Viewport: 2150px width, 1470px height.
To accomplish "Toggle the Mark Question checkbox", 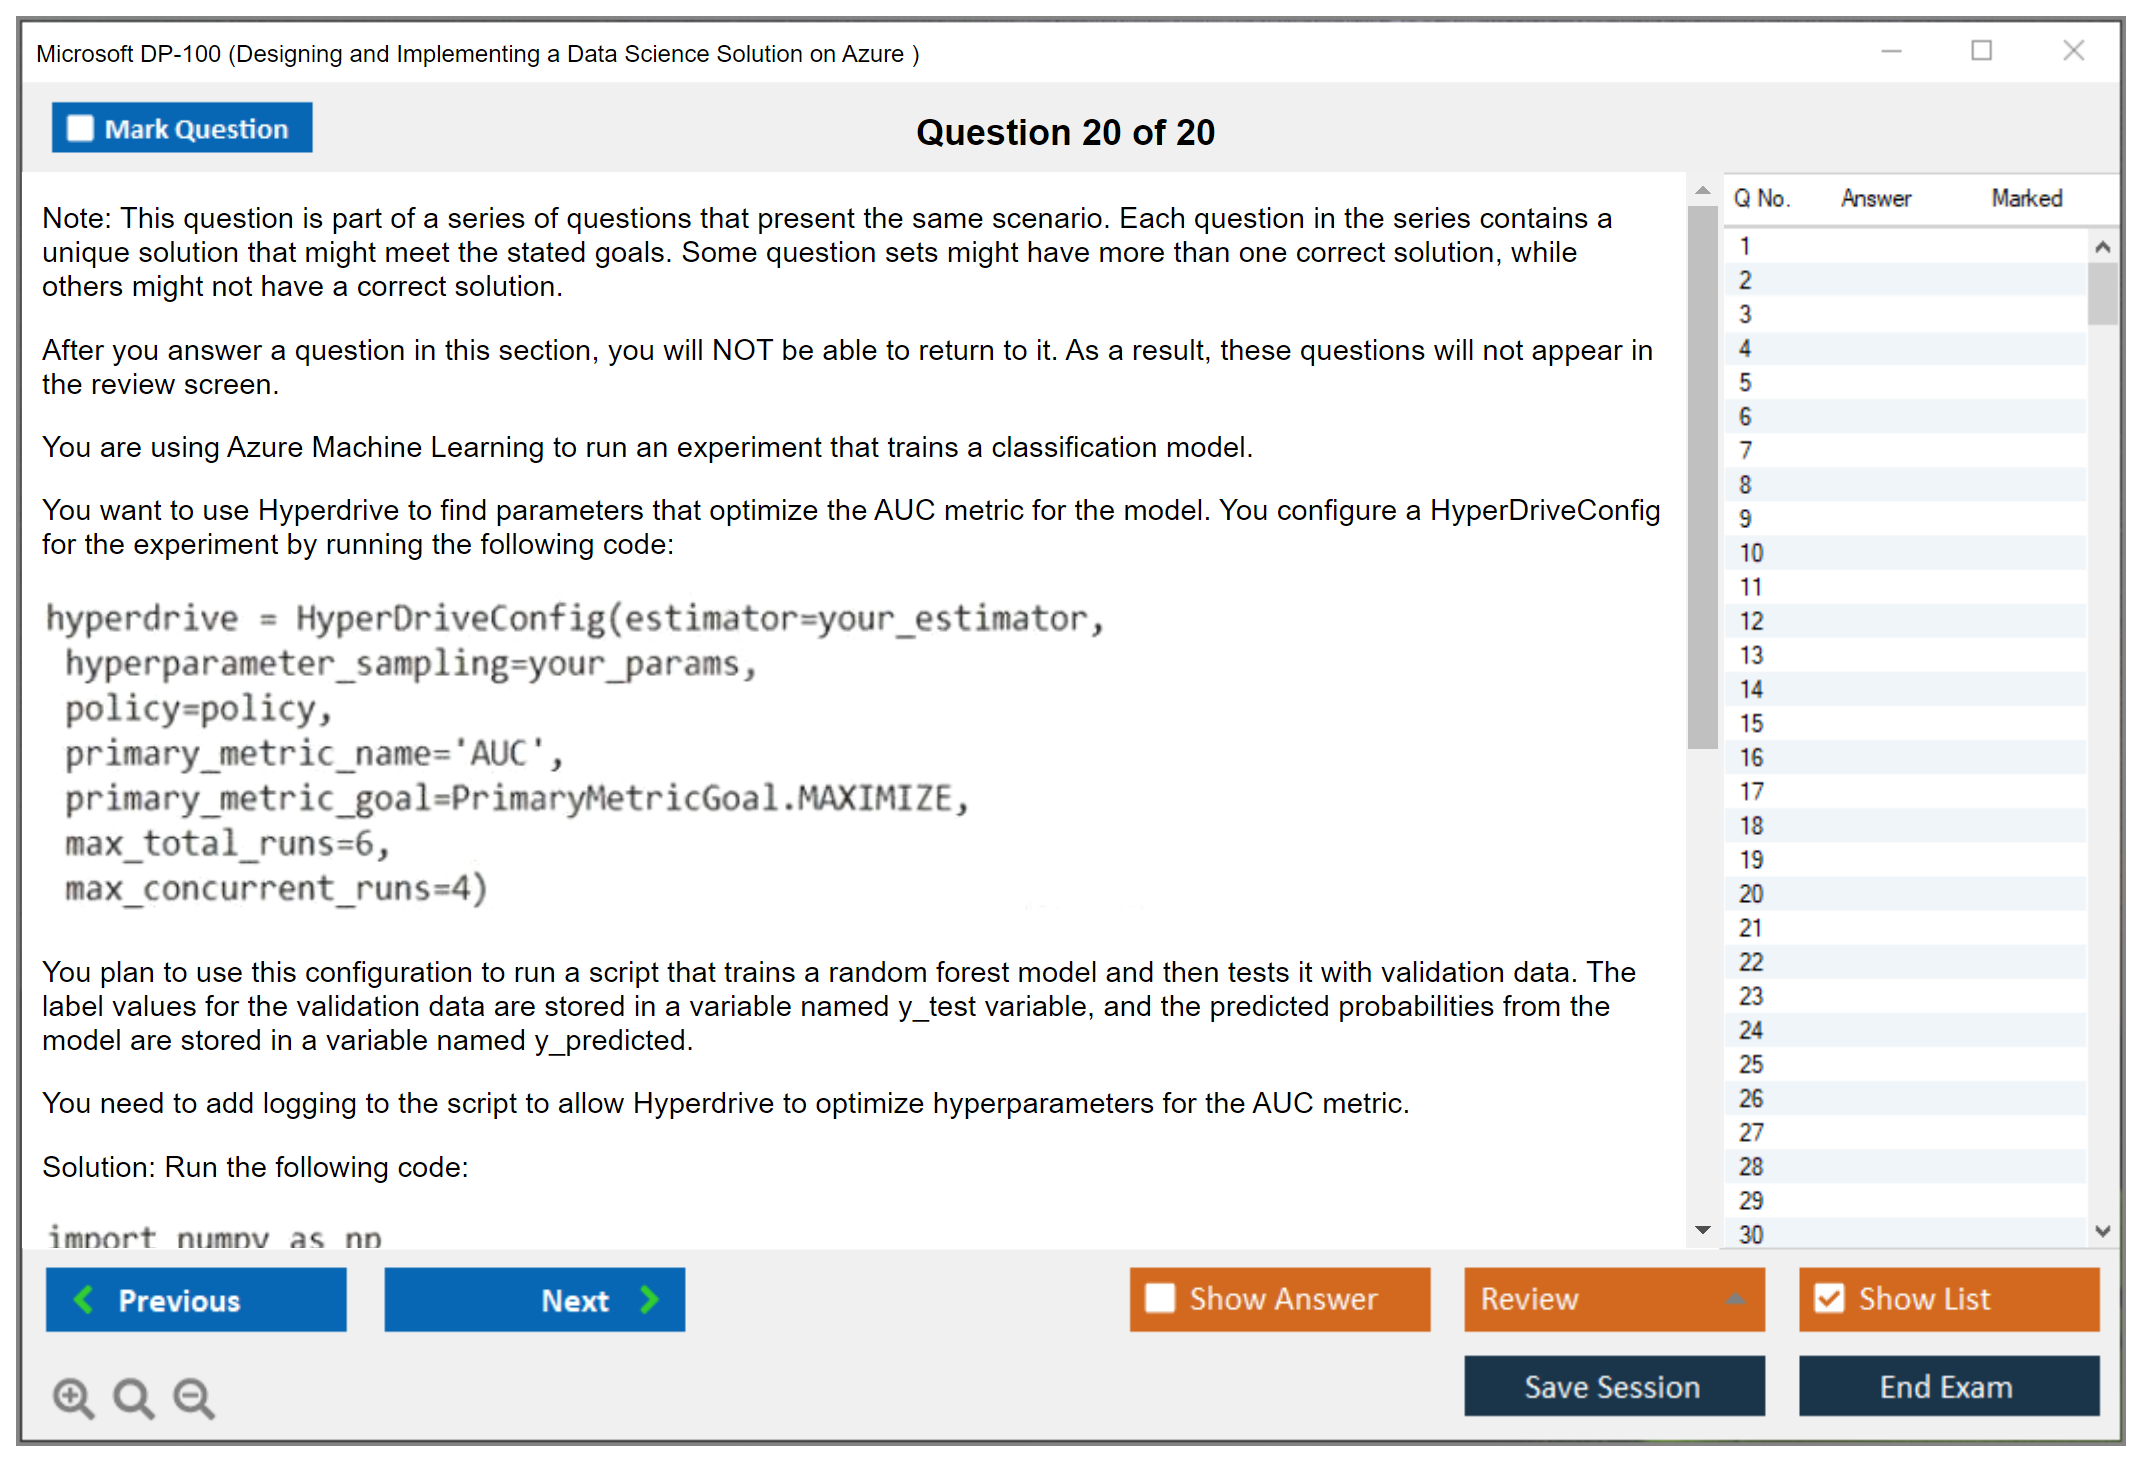I will point(80,129).
